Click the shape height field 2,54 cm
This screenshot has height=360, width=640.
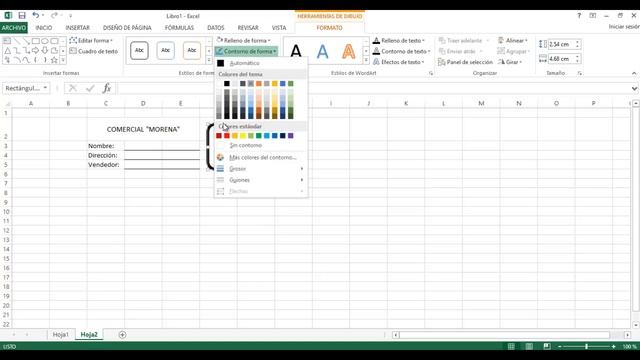(x=562, y=44)
